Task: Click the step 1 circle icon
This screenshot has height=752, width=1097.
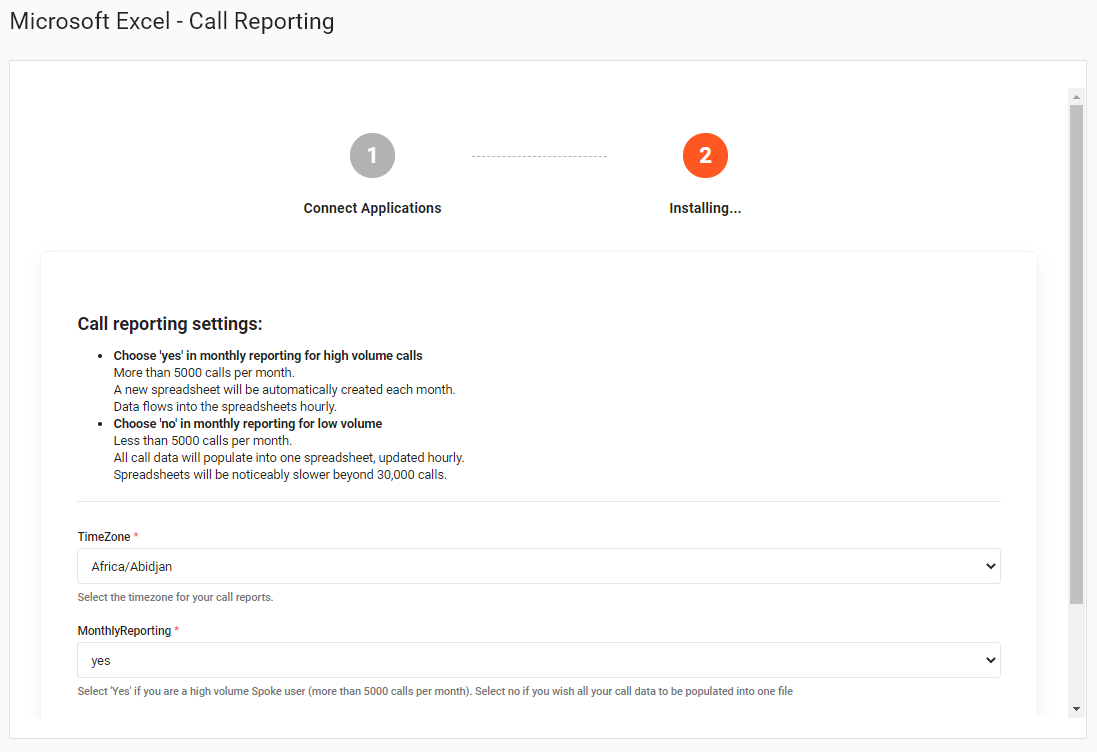Action: pyautogui.click(x=372, y=155)
